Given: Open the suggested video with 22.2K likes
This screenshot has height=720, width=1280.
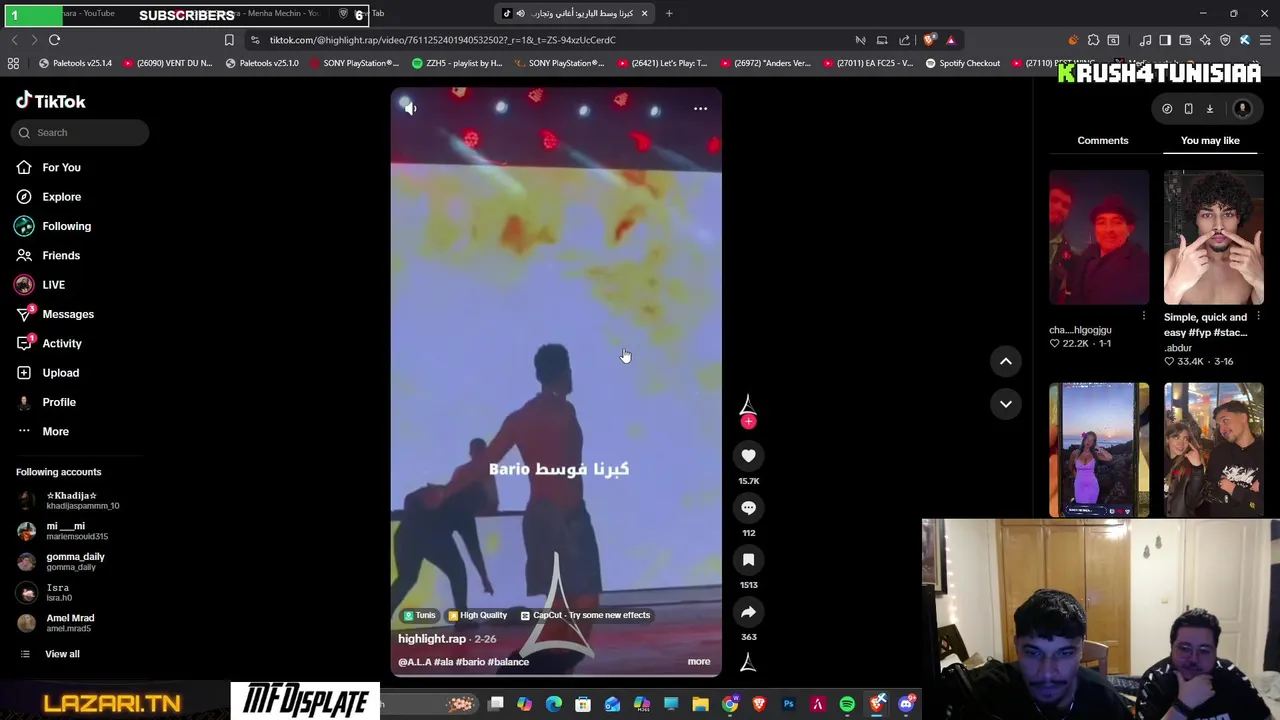Looking at the screenshot, I should tap(1099, 237).
